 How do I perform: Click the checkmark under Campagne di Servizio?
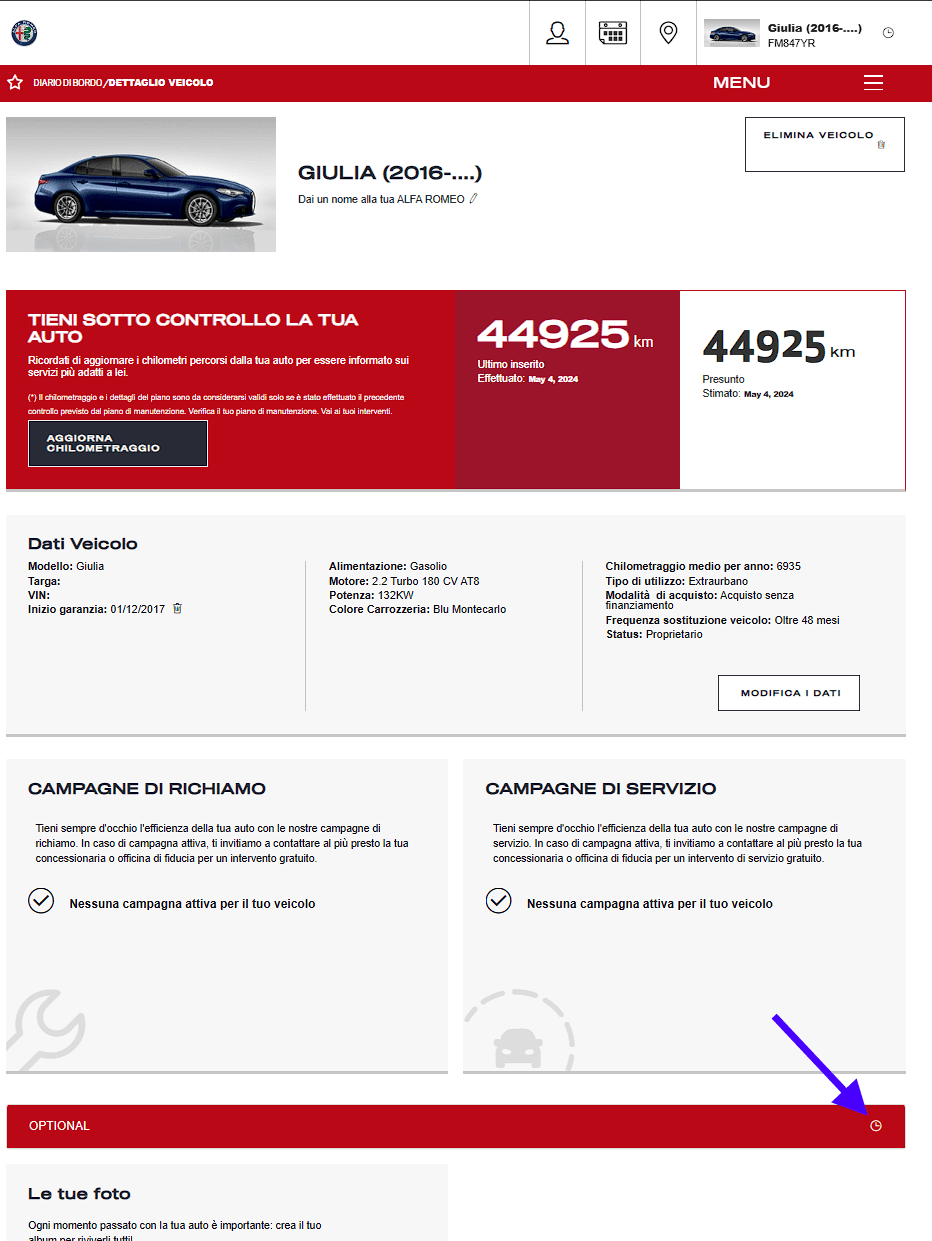coord(498,901)
